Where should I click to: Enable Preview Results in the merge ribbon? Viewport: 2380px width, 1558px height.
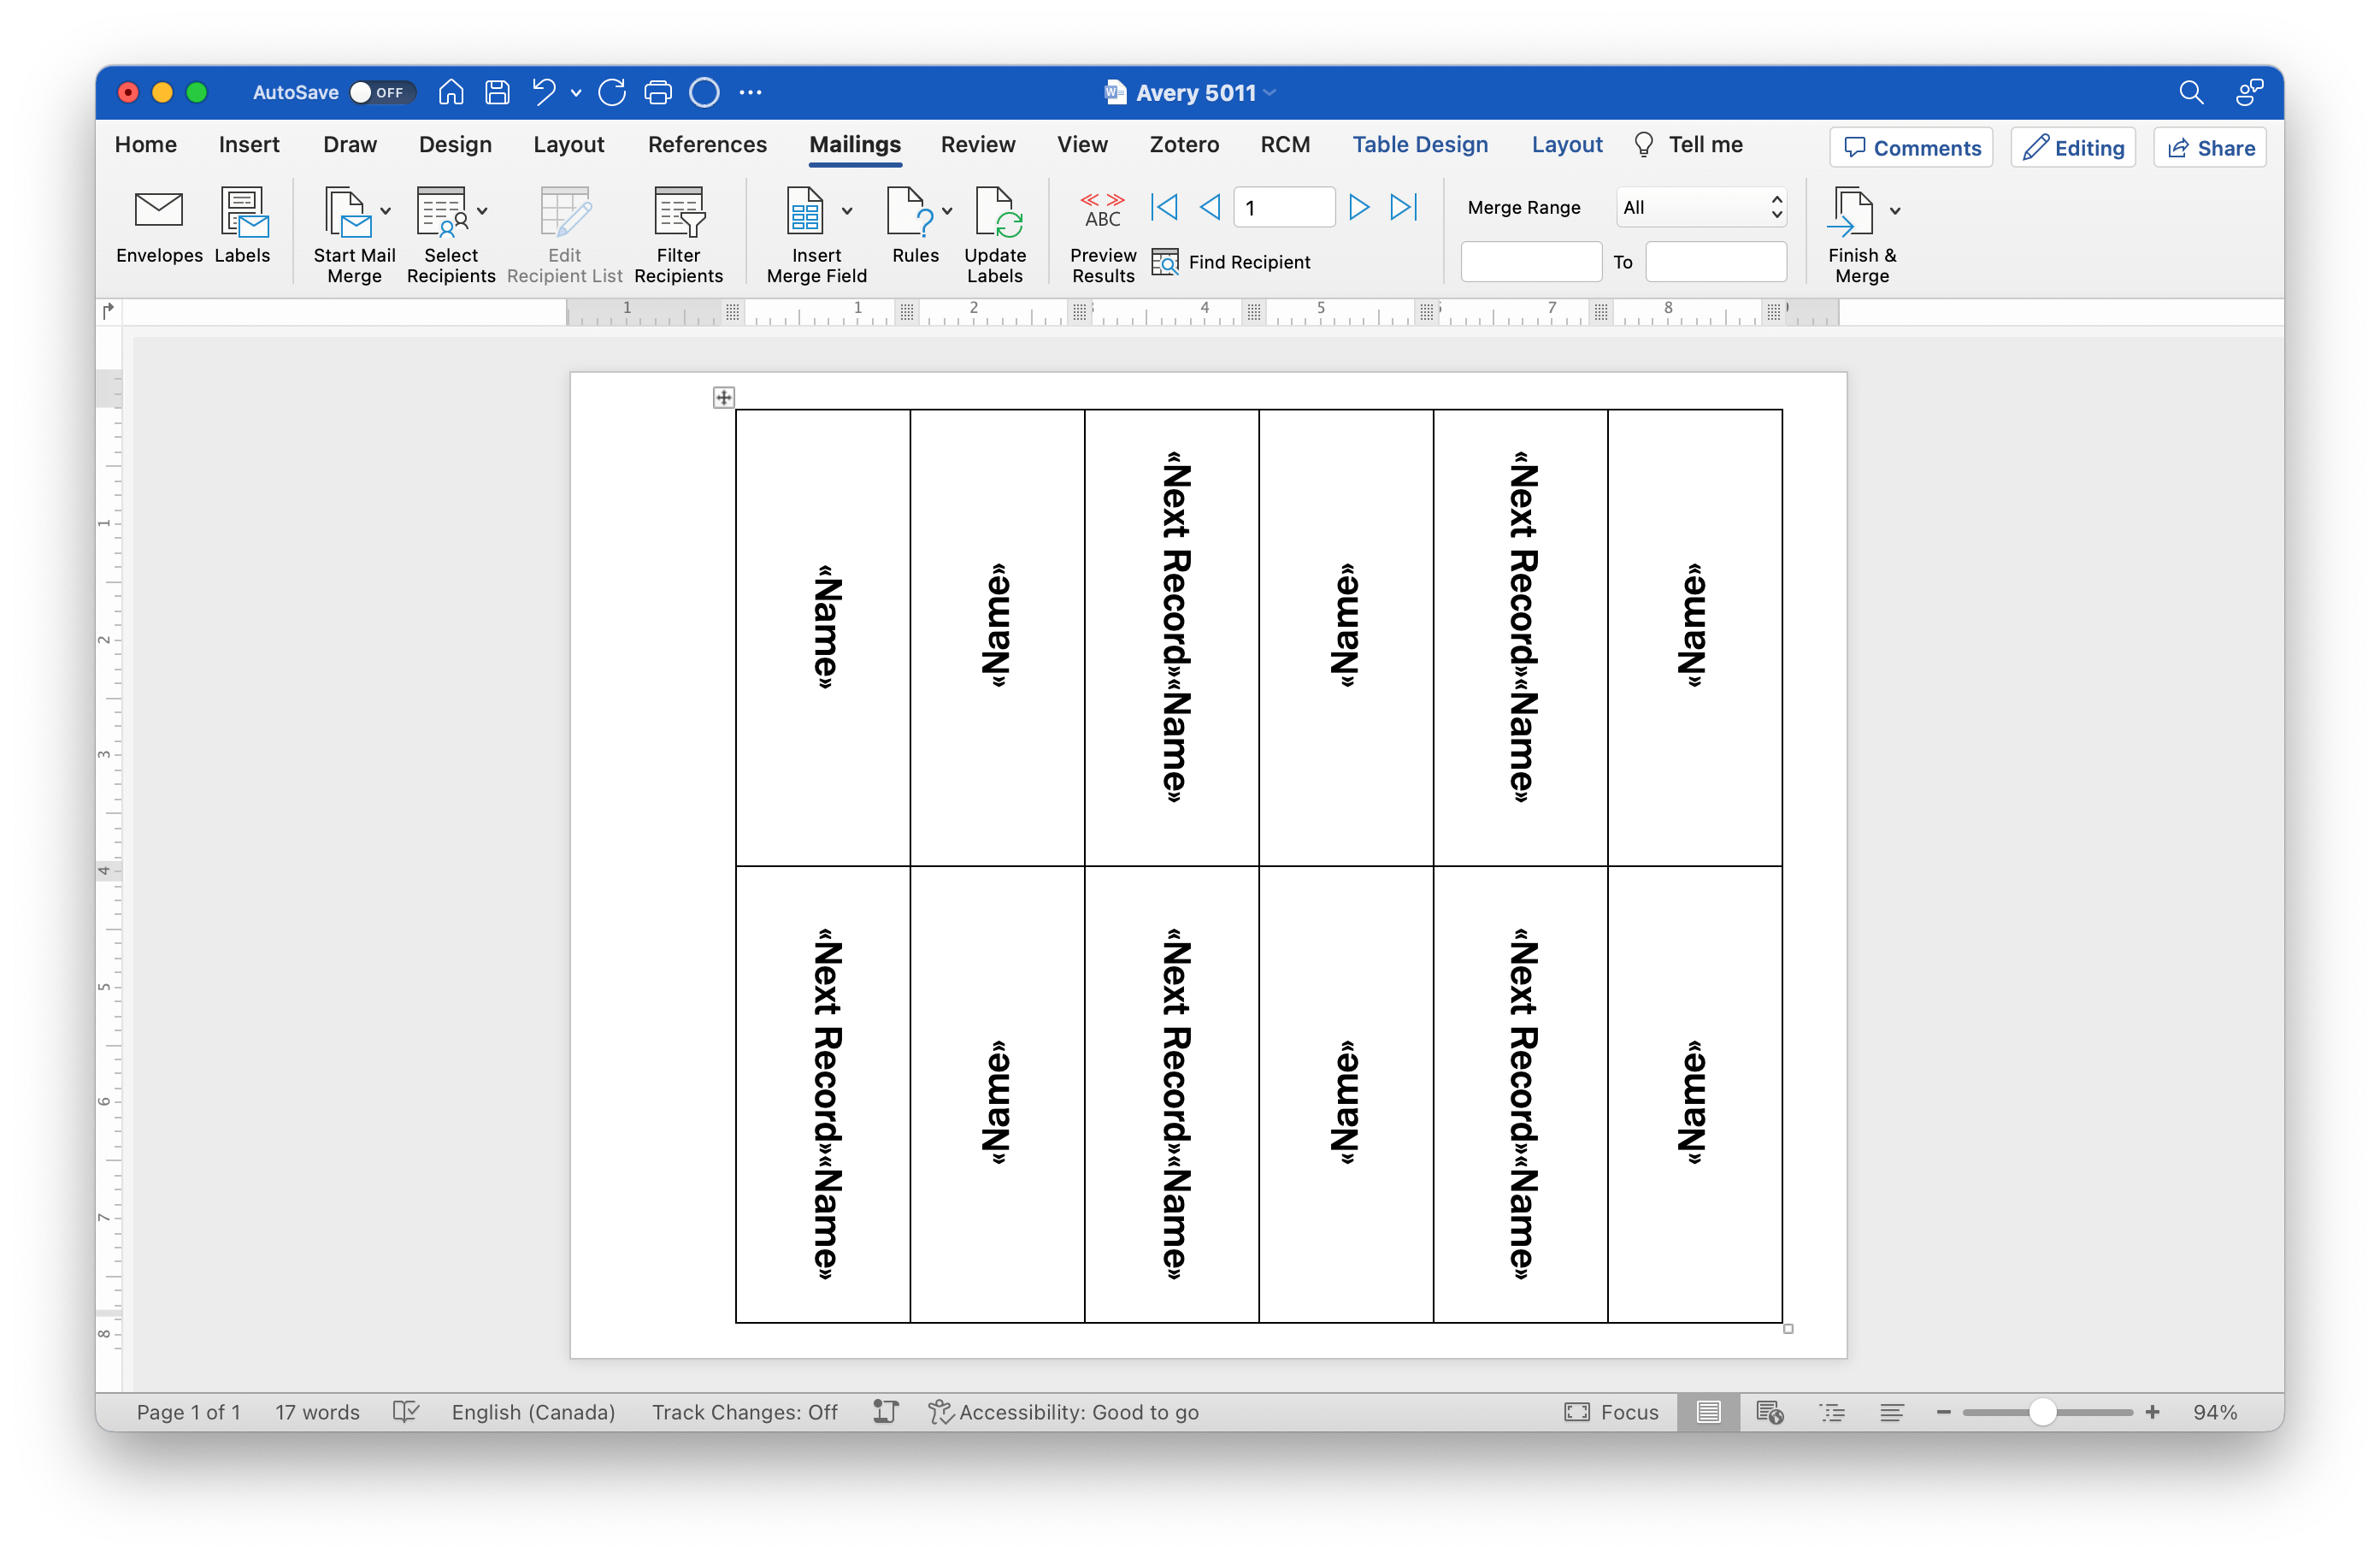[x=1101, y=232]
